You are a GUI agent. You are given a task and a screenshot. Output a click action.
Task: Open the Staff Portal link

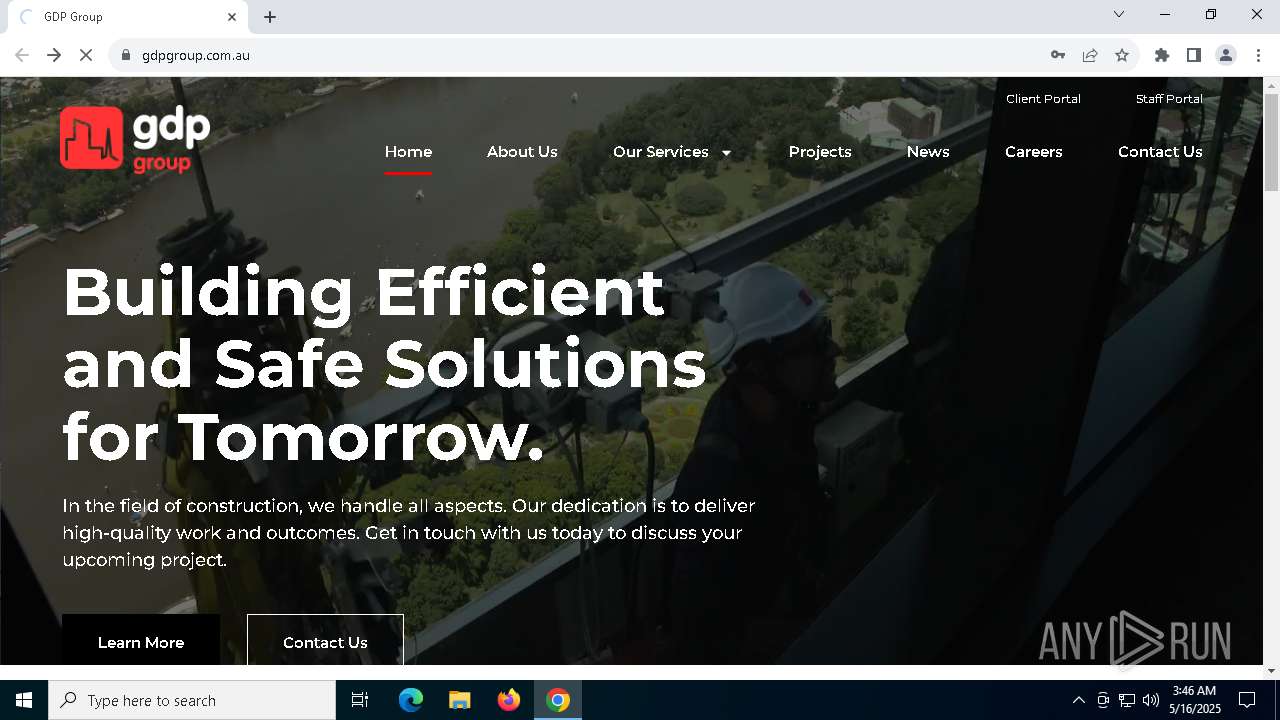(x=1169, y=99)
